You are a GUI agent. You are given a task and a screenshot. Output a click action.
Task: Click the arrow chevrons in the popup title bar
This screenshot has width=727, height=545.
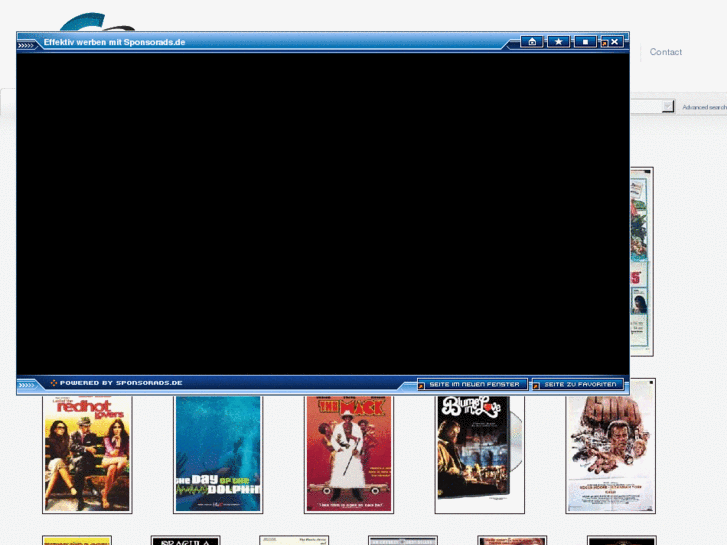point(26,45)
